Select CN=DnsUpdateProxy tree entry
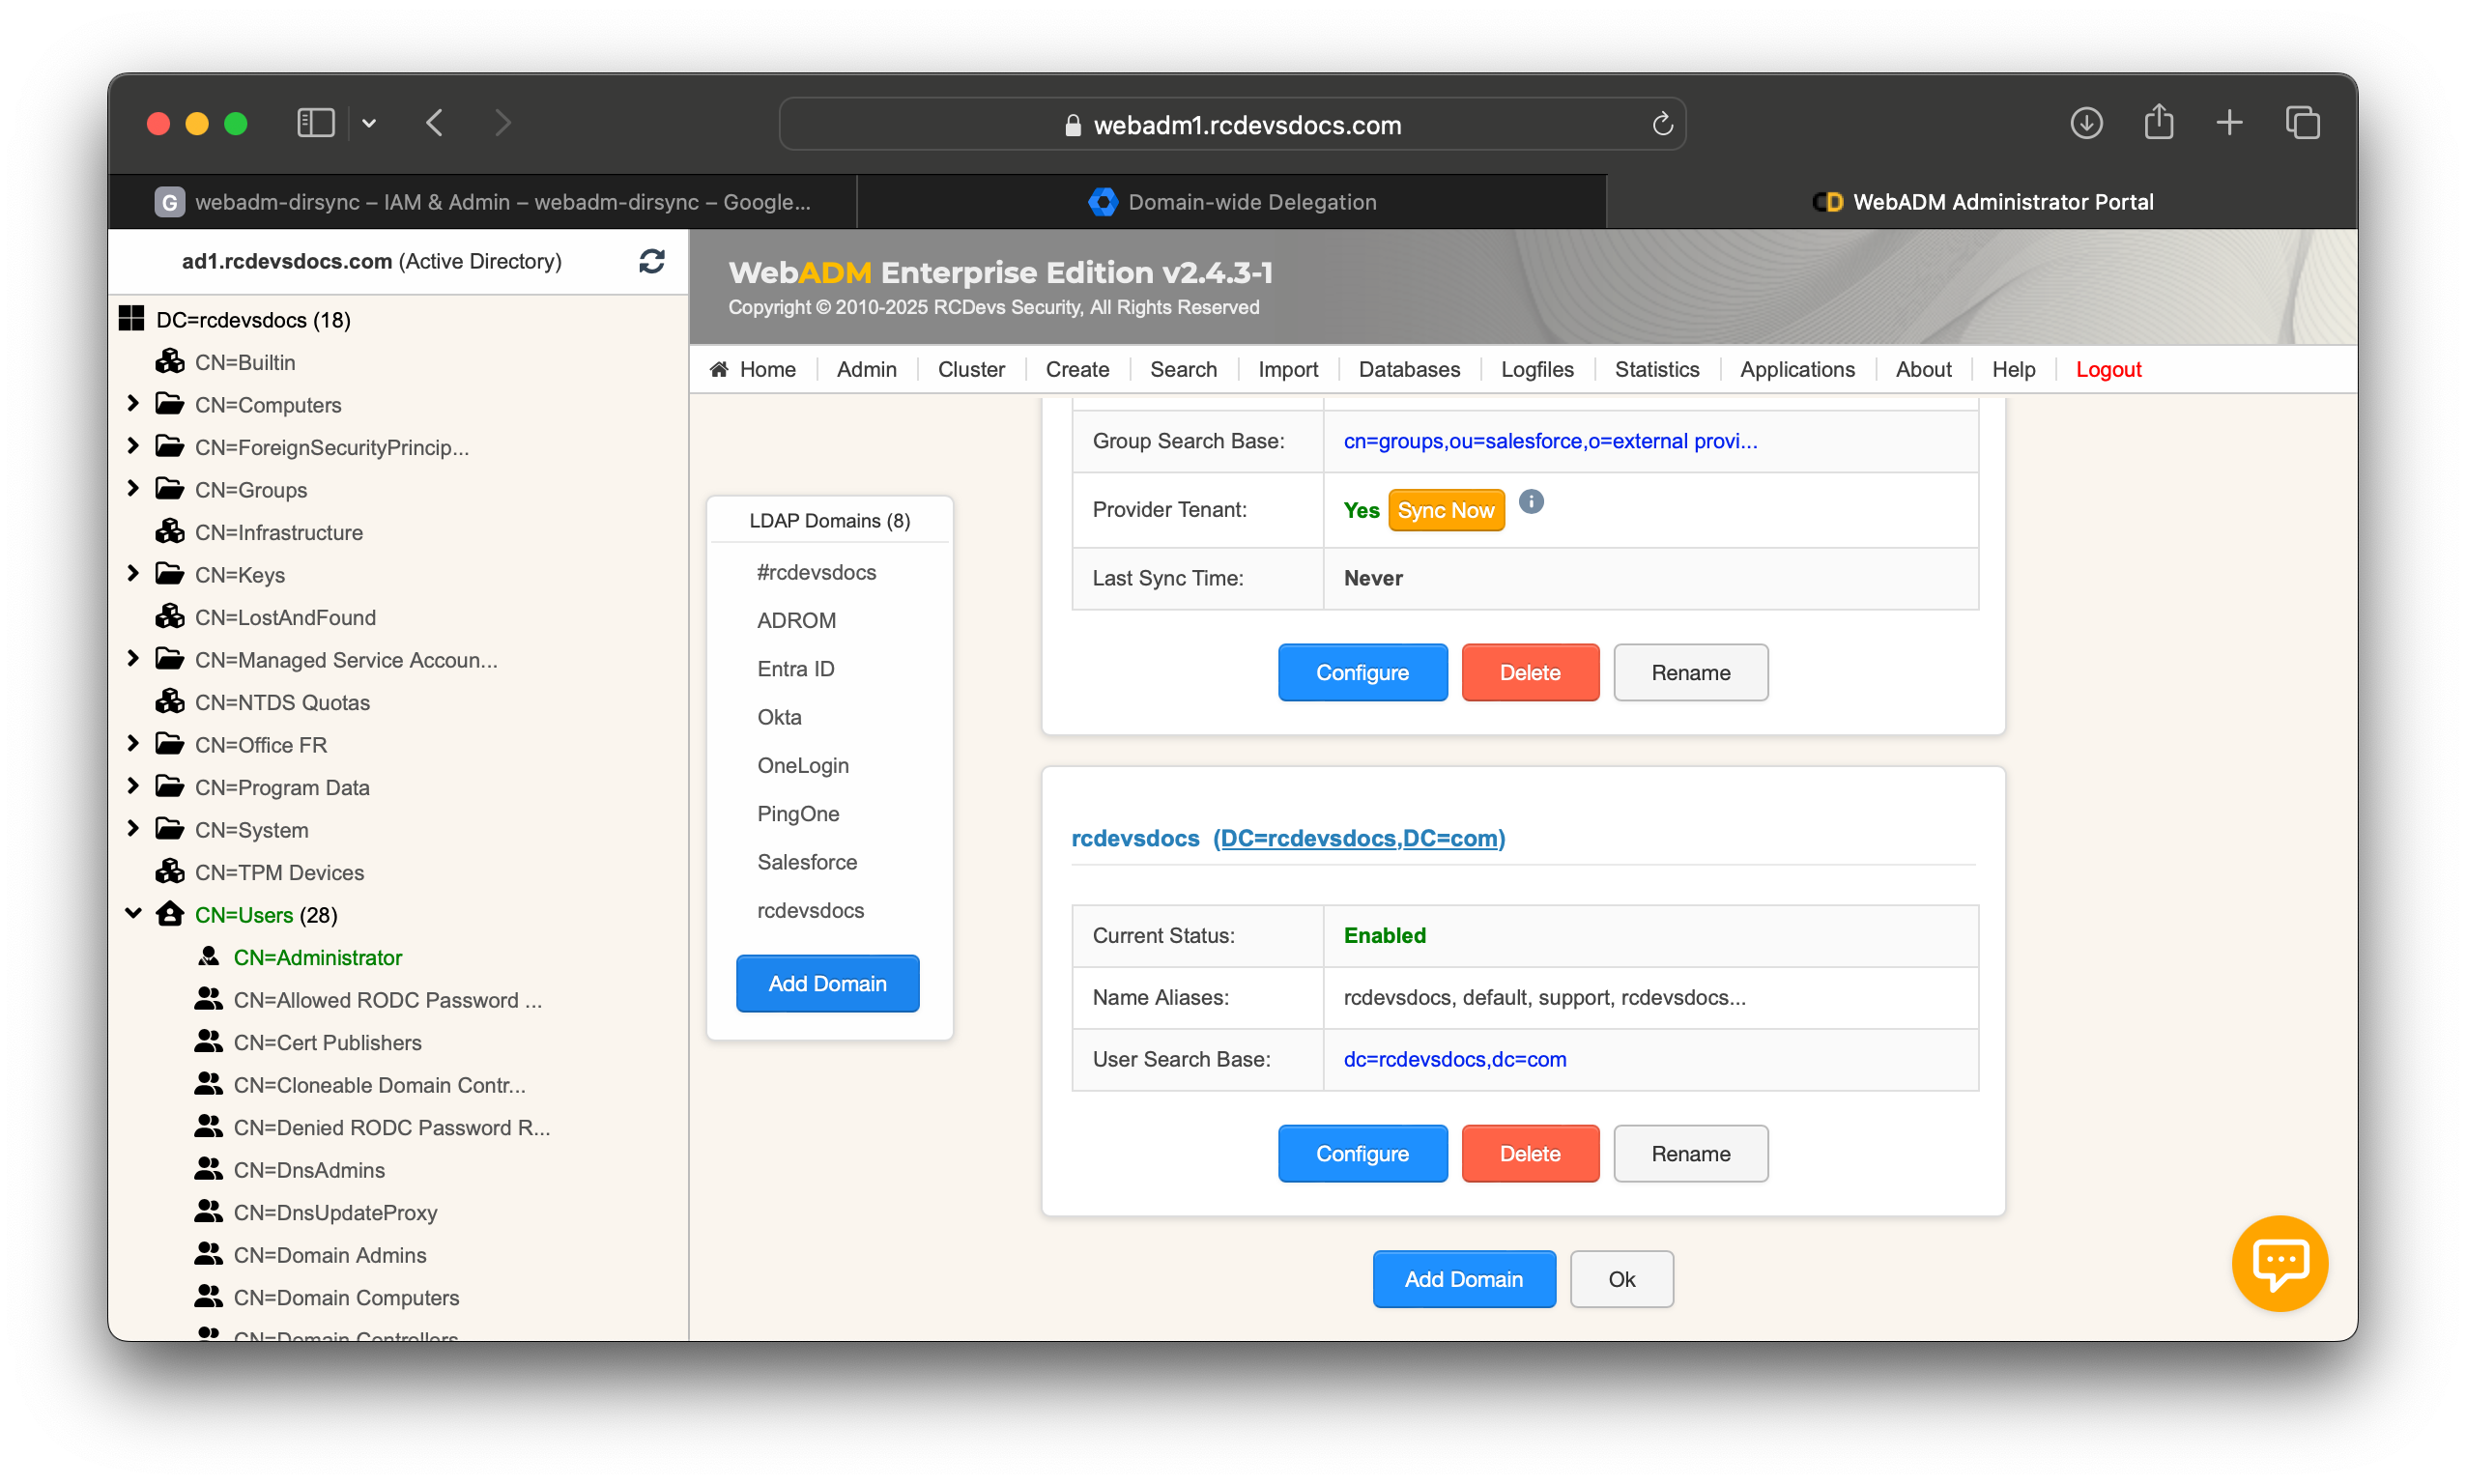This screenshot has height=1484, width=2466. (x=335, y=1212)
